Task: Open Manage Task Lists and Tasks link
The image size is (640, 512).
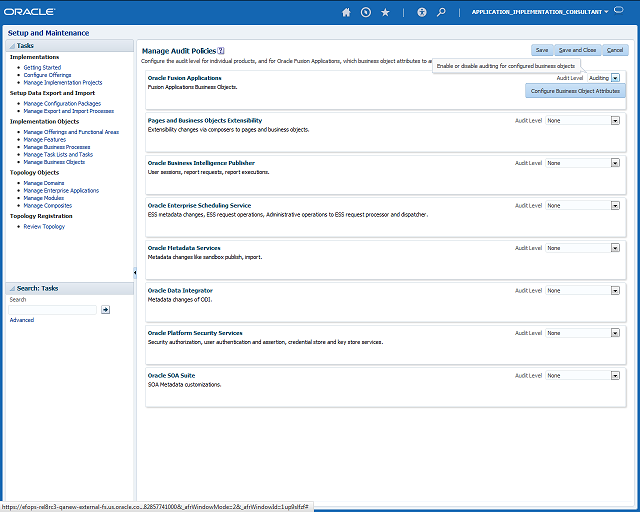Action: pos(58,154)
